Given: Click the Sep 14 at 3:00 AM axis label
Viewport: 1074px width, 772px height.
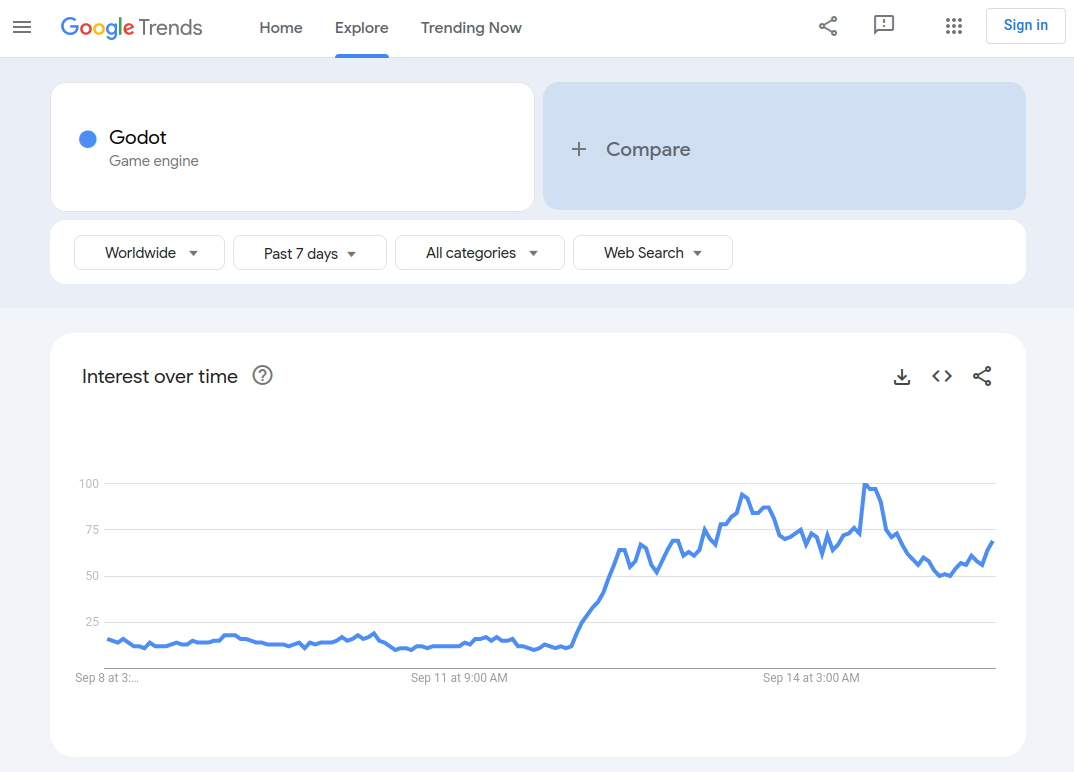Looking at the screenshot, I should coord(811,678).
